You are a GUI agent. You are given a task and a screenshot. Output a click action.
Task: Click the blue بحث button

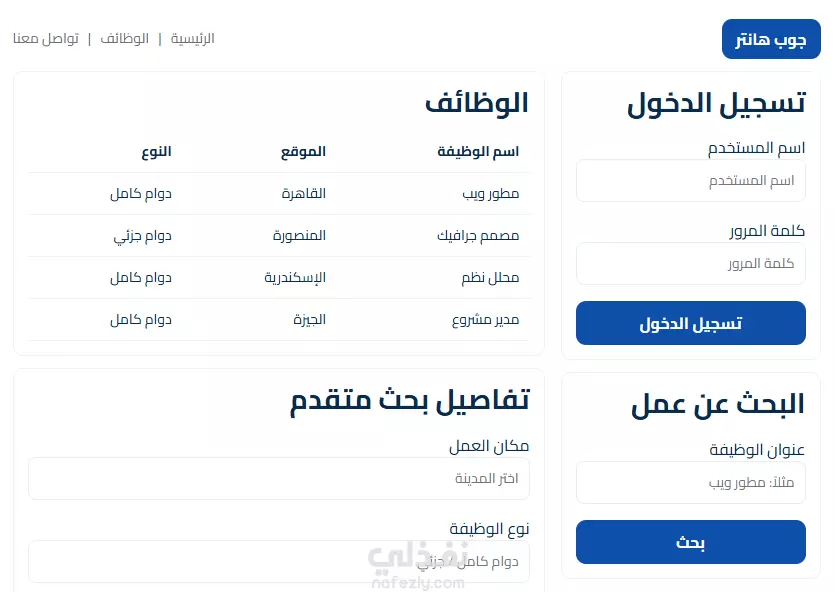point(691,542)
